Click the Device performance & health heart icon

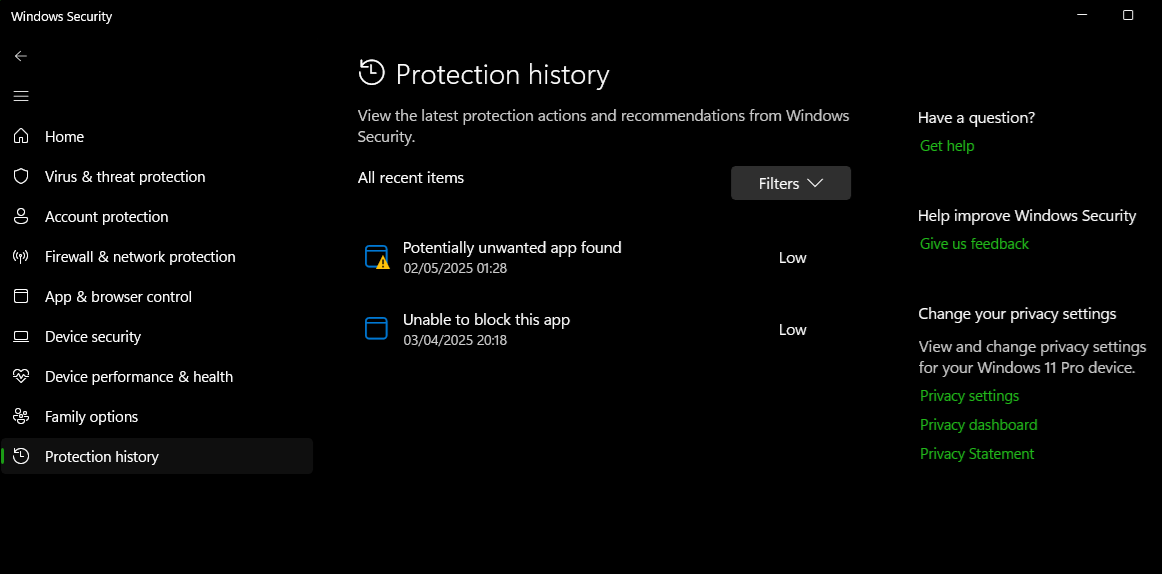click(21, 376)
